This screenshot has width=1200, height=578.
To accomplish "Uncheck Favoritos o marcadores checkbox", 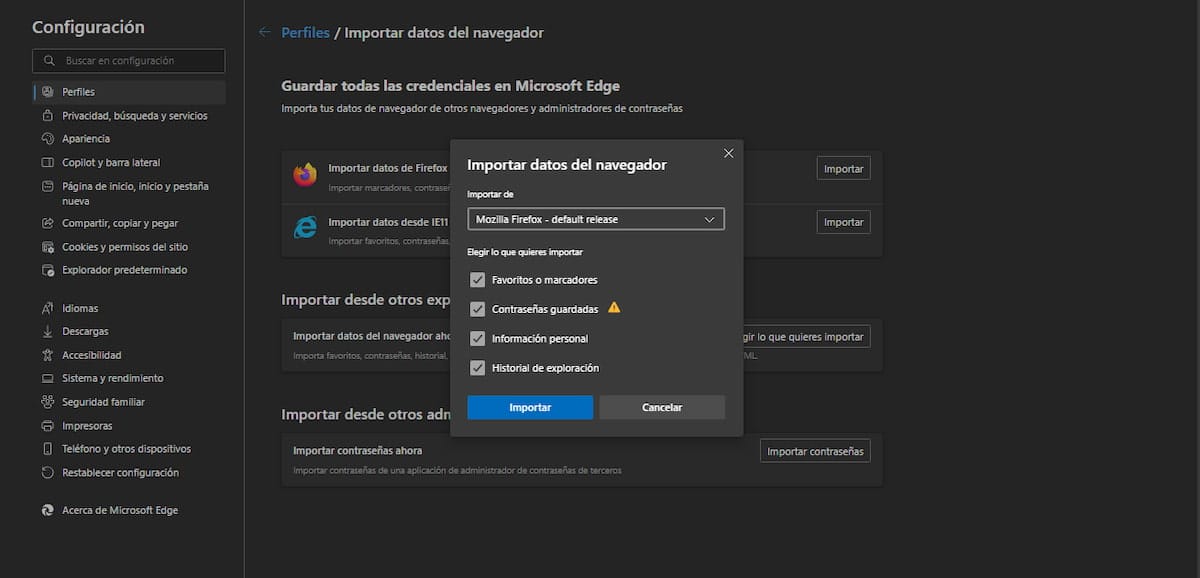I will coord(477,280).
